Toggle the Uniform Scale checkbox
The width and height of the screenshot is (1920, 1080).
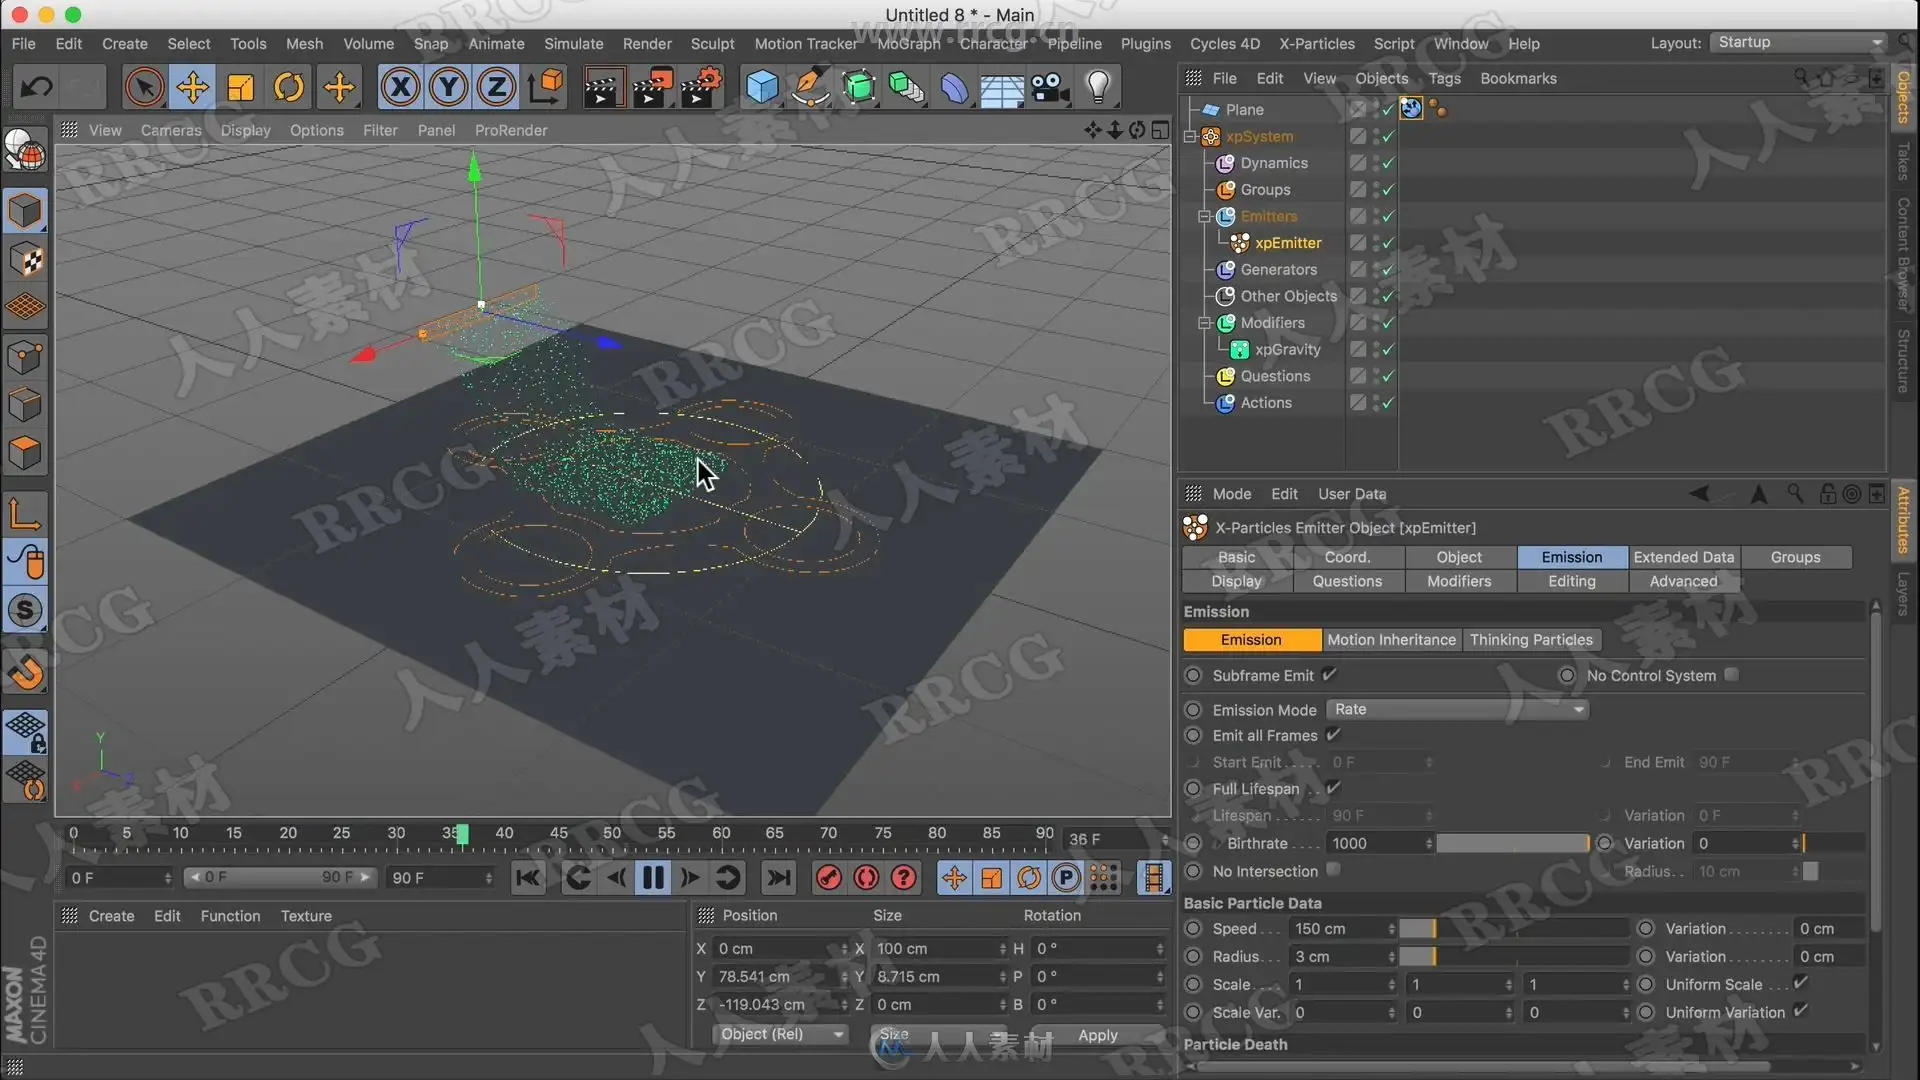pyautogui.click(x=1801, y=984)
